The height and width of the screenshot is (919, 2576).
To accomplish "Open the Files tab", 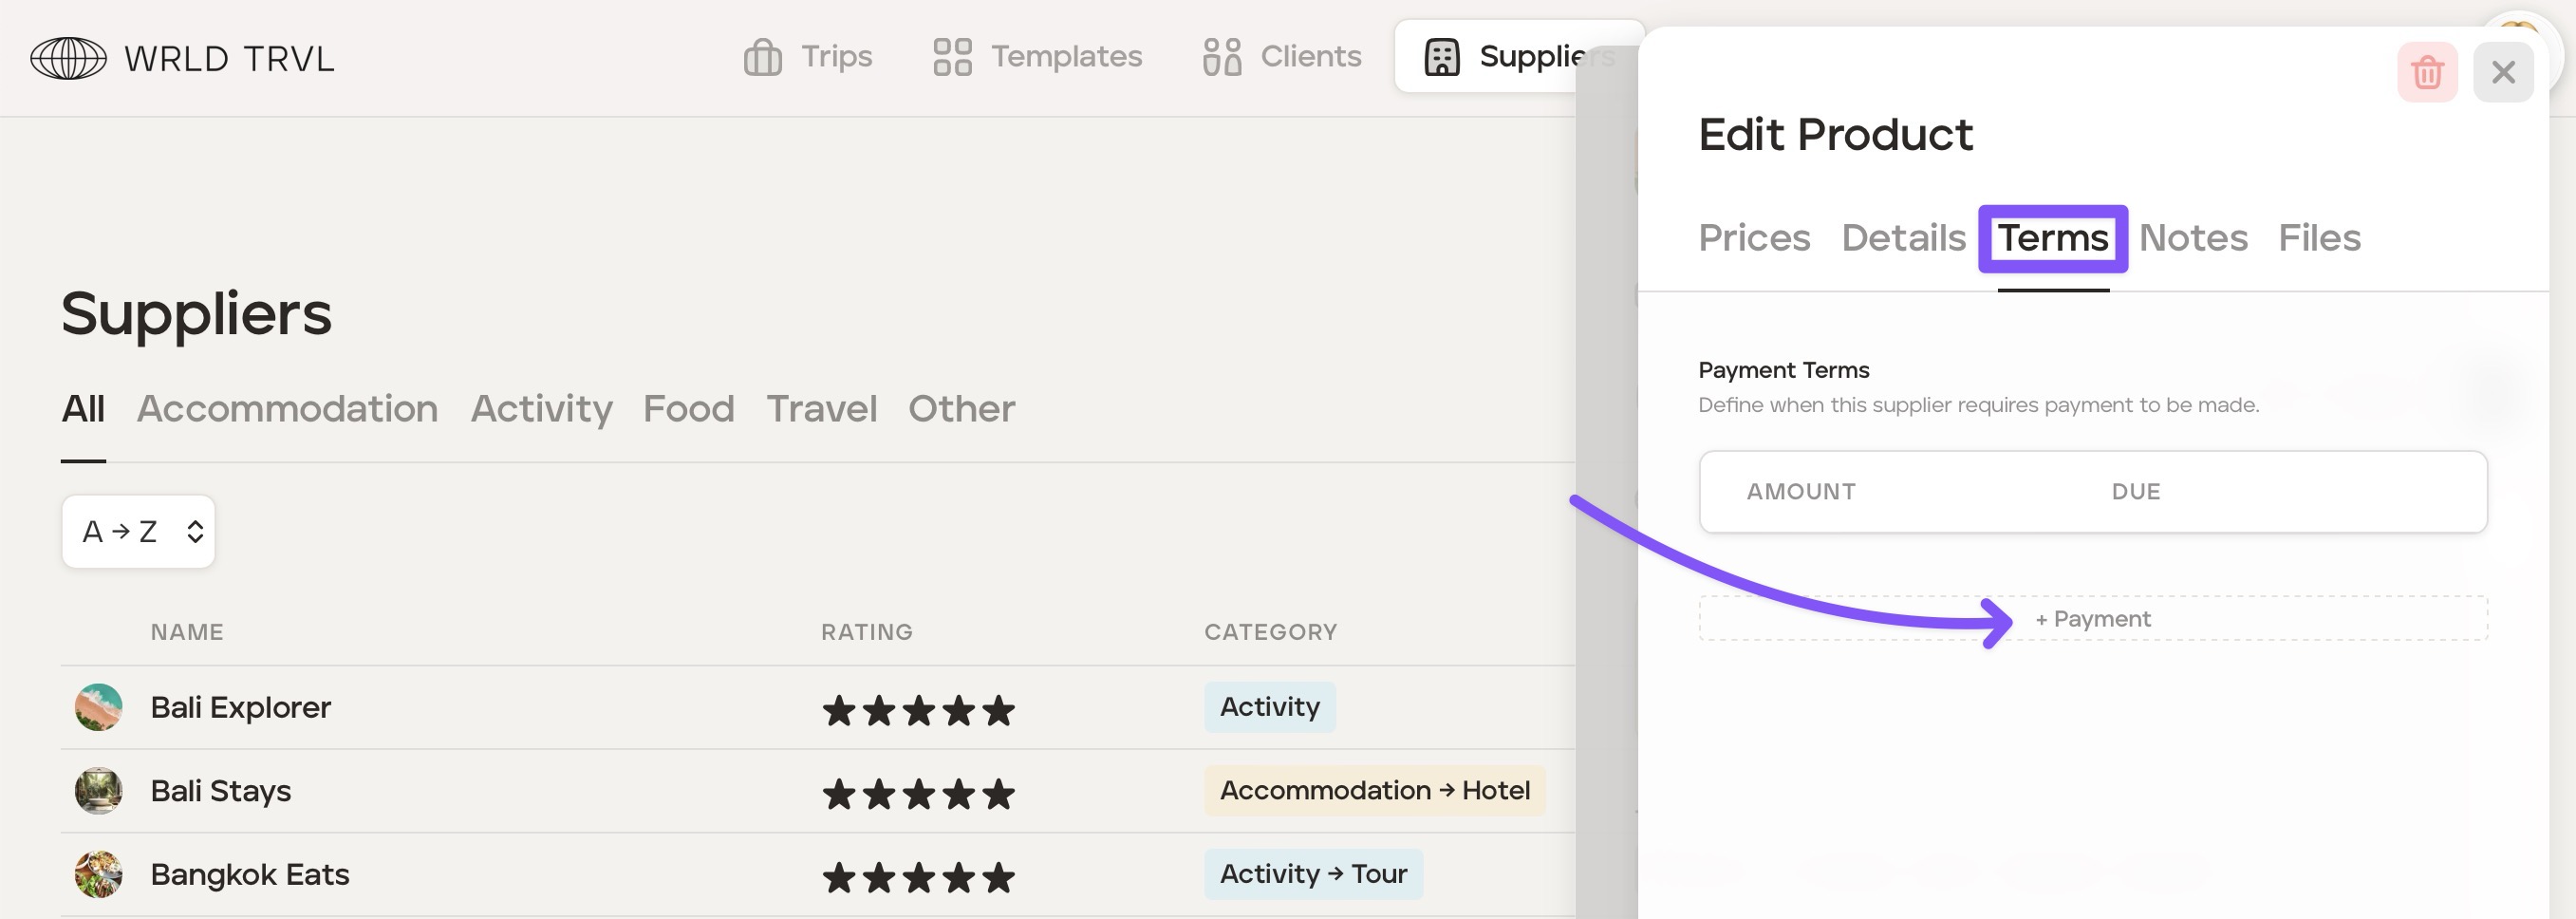I will coord(2318,238).
